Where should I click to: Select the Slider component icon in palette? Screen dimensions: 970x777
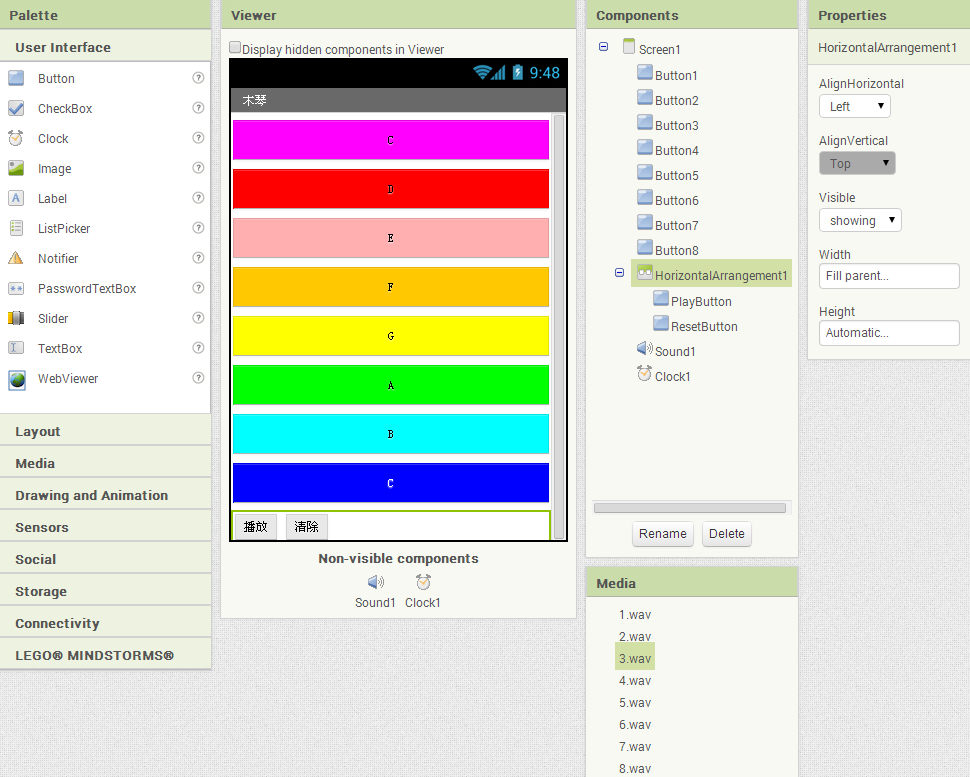(16, 318)
